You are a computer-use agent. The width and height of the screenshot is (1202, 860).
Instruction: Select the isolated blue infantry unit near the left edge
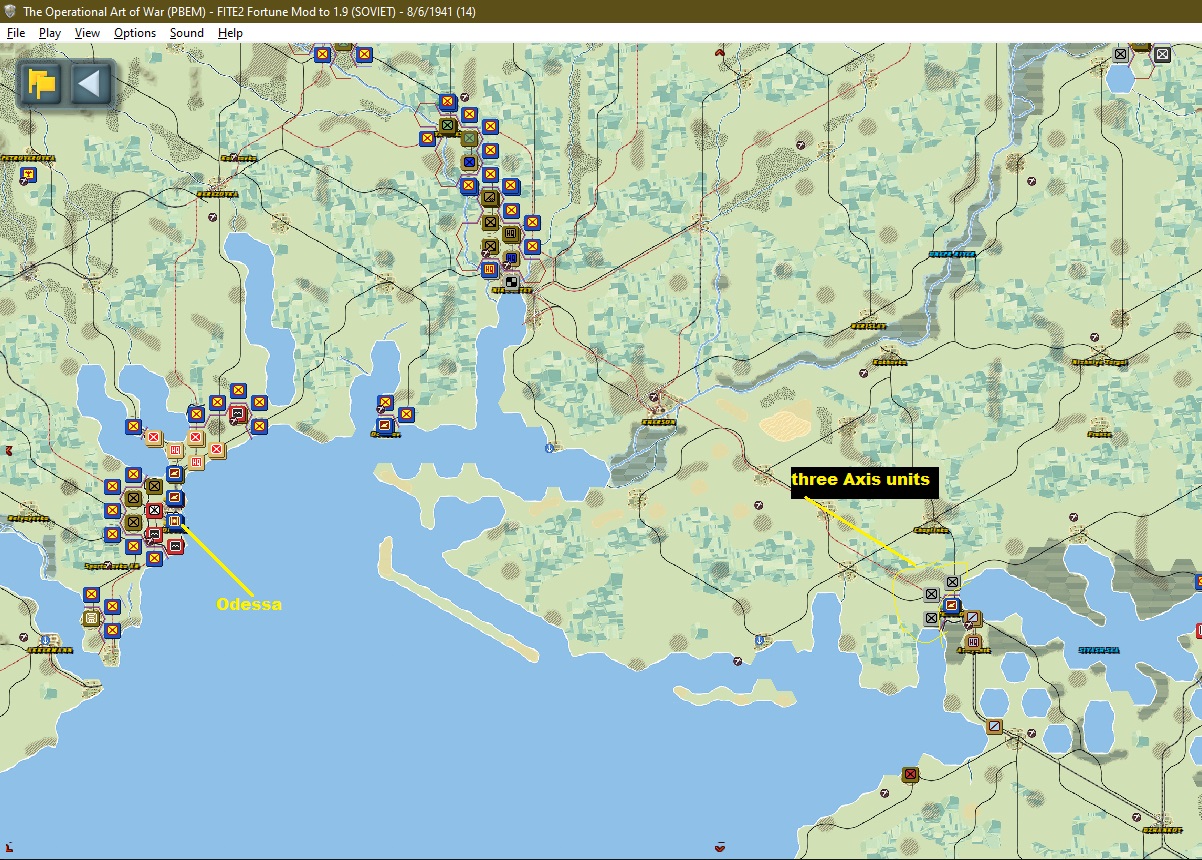pyautogui.click(x=28, y=176)
